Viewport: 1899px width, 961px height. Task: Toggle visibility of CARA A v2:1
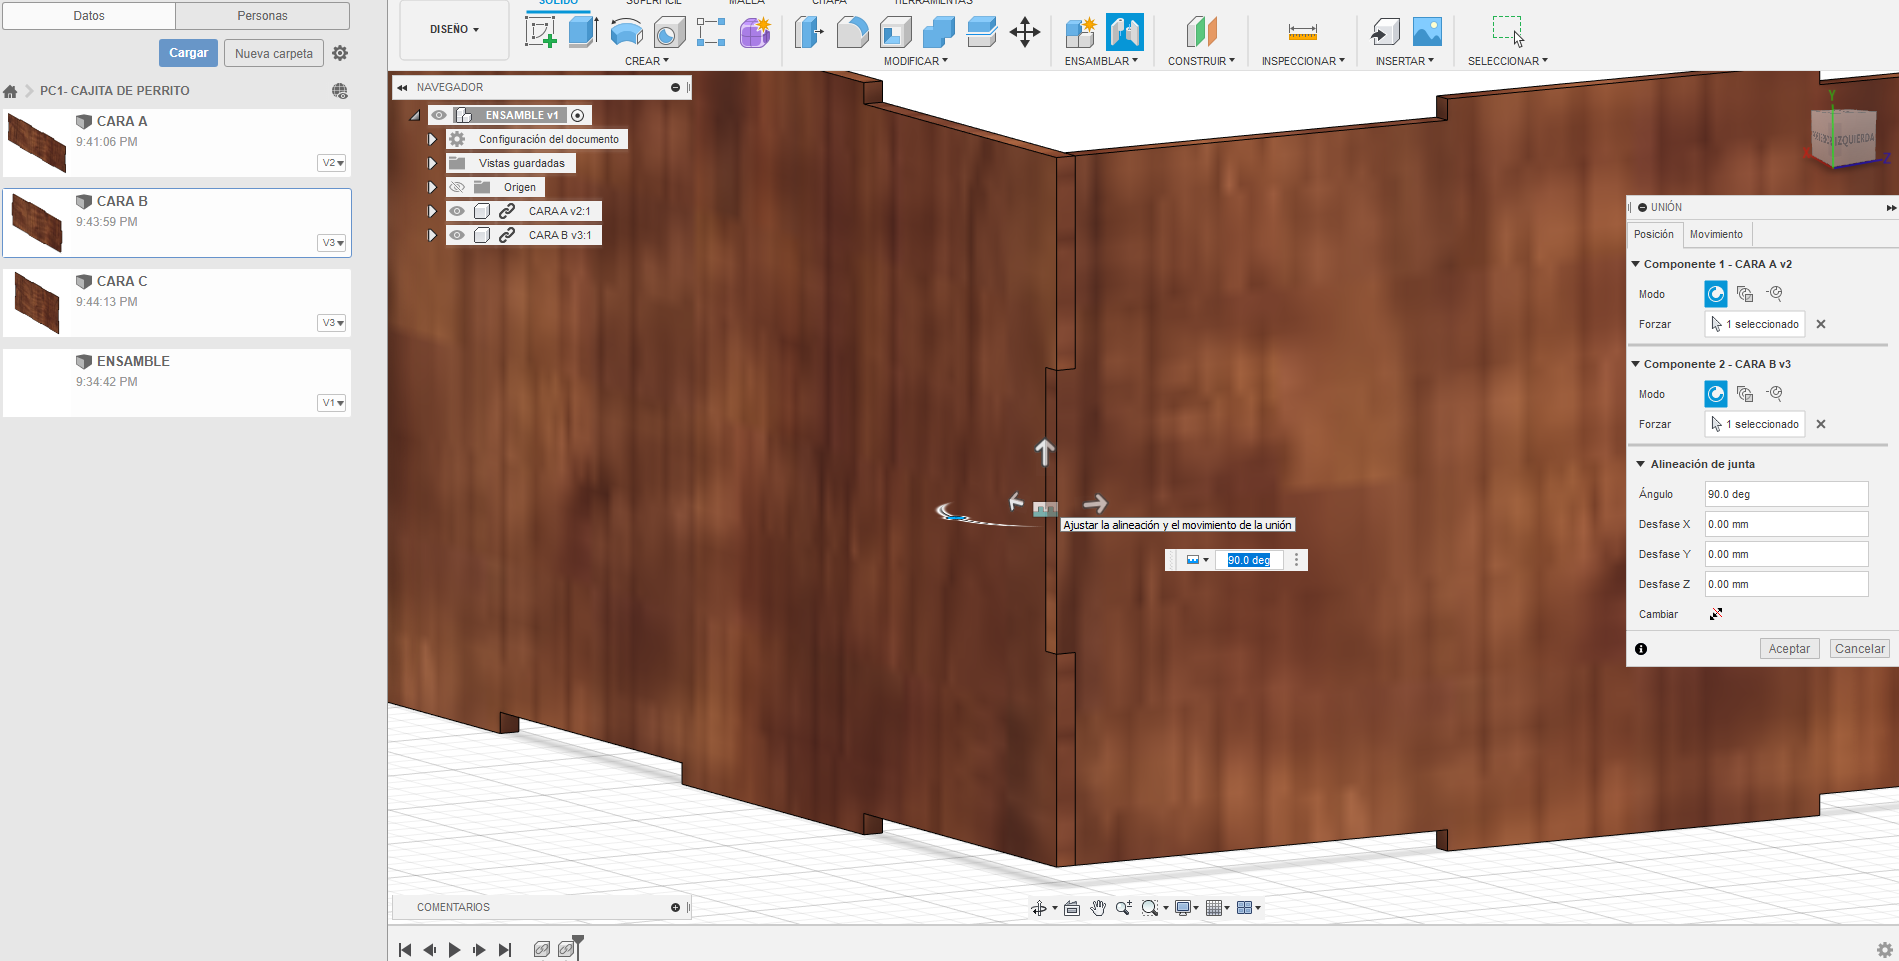point(457,211)
